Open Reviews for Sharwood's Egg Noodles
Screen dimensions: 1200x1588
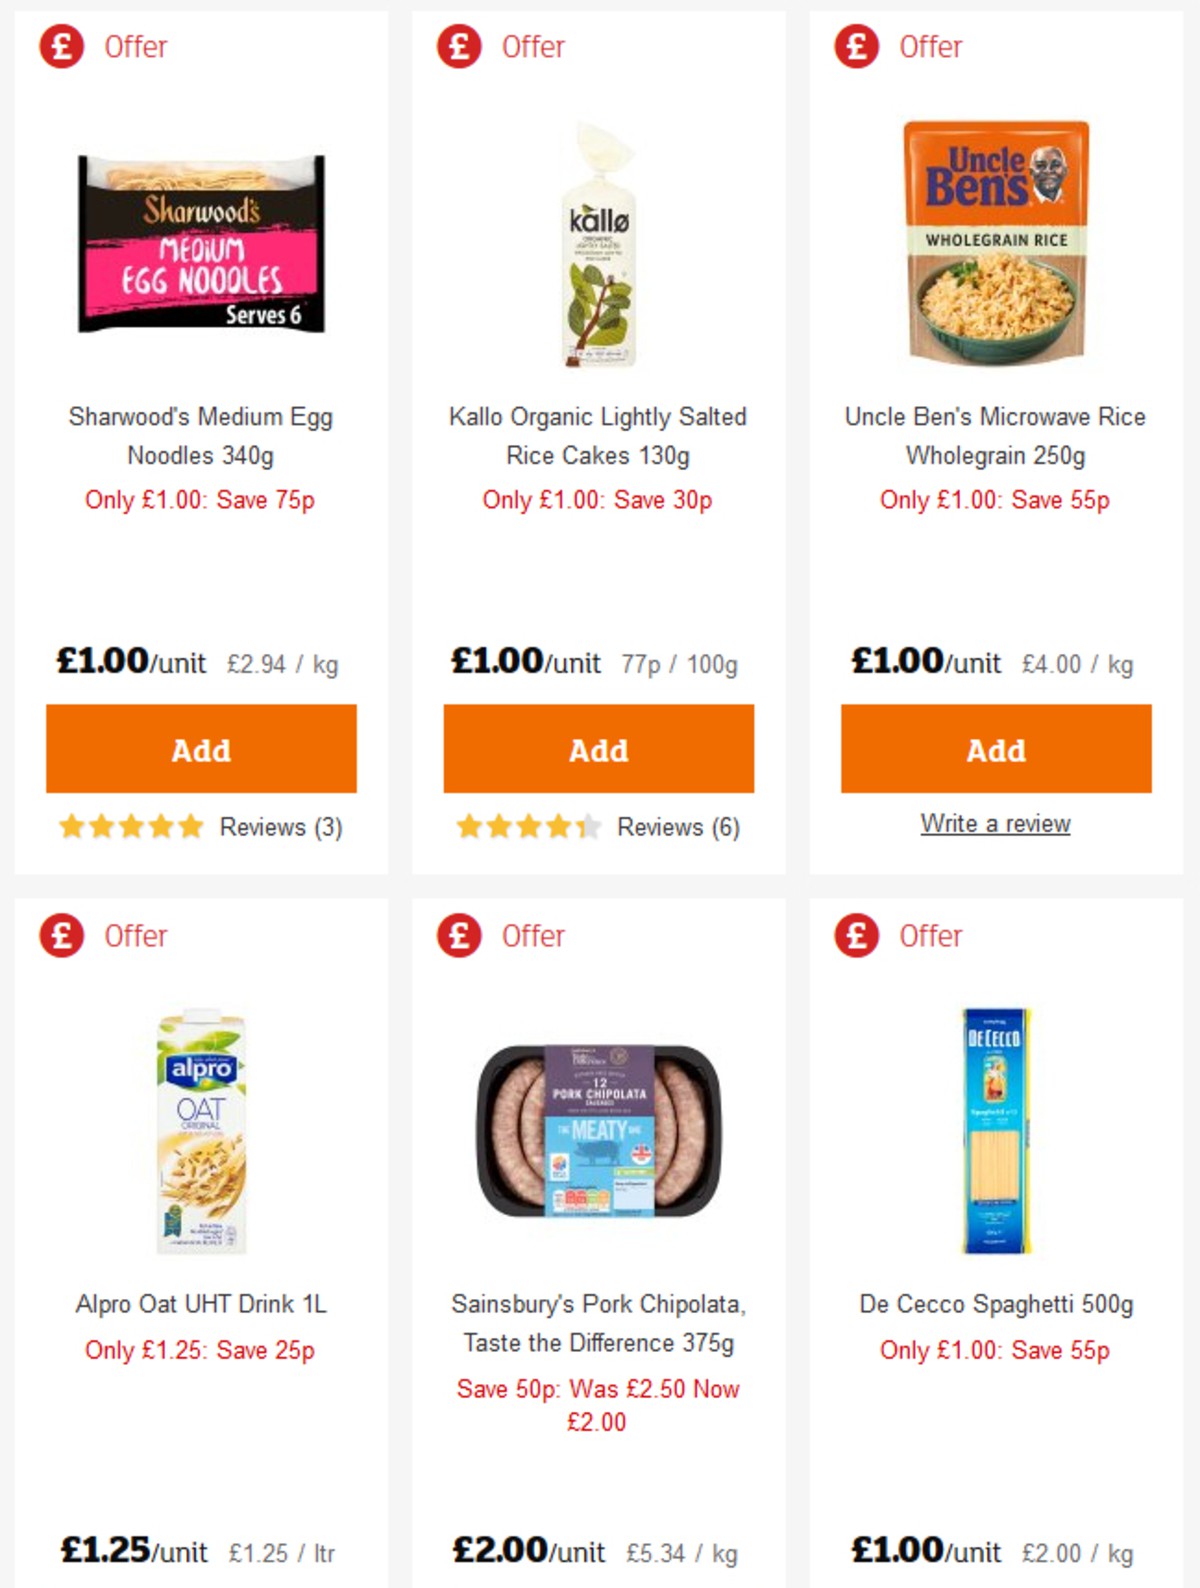pyautogui.click(x=279, y=827)
